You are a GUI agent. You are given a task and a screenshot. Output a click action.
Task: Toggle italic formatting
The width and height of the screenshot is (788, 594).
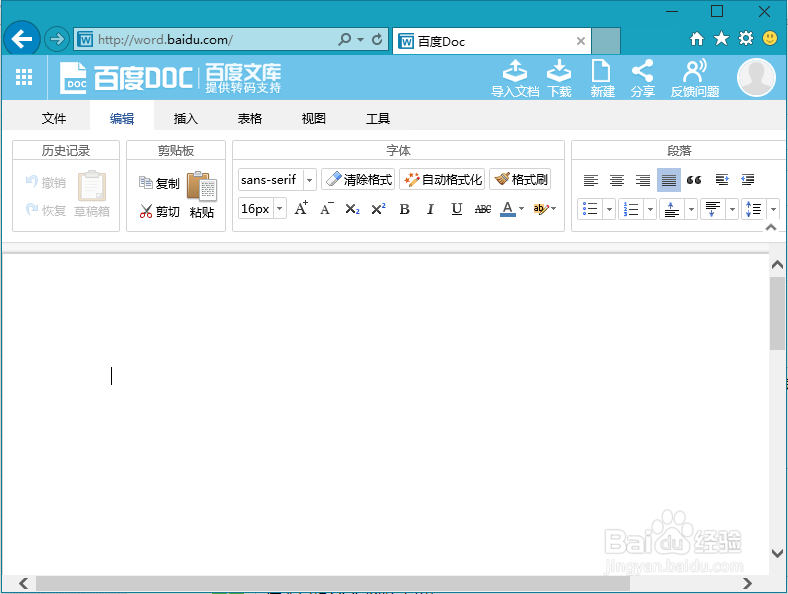pos(430,209)
